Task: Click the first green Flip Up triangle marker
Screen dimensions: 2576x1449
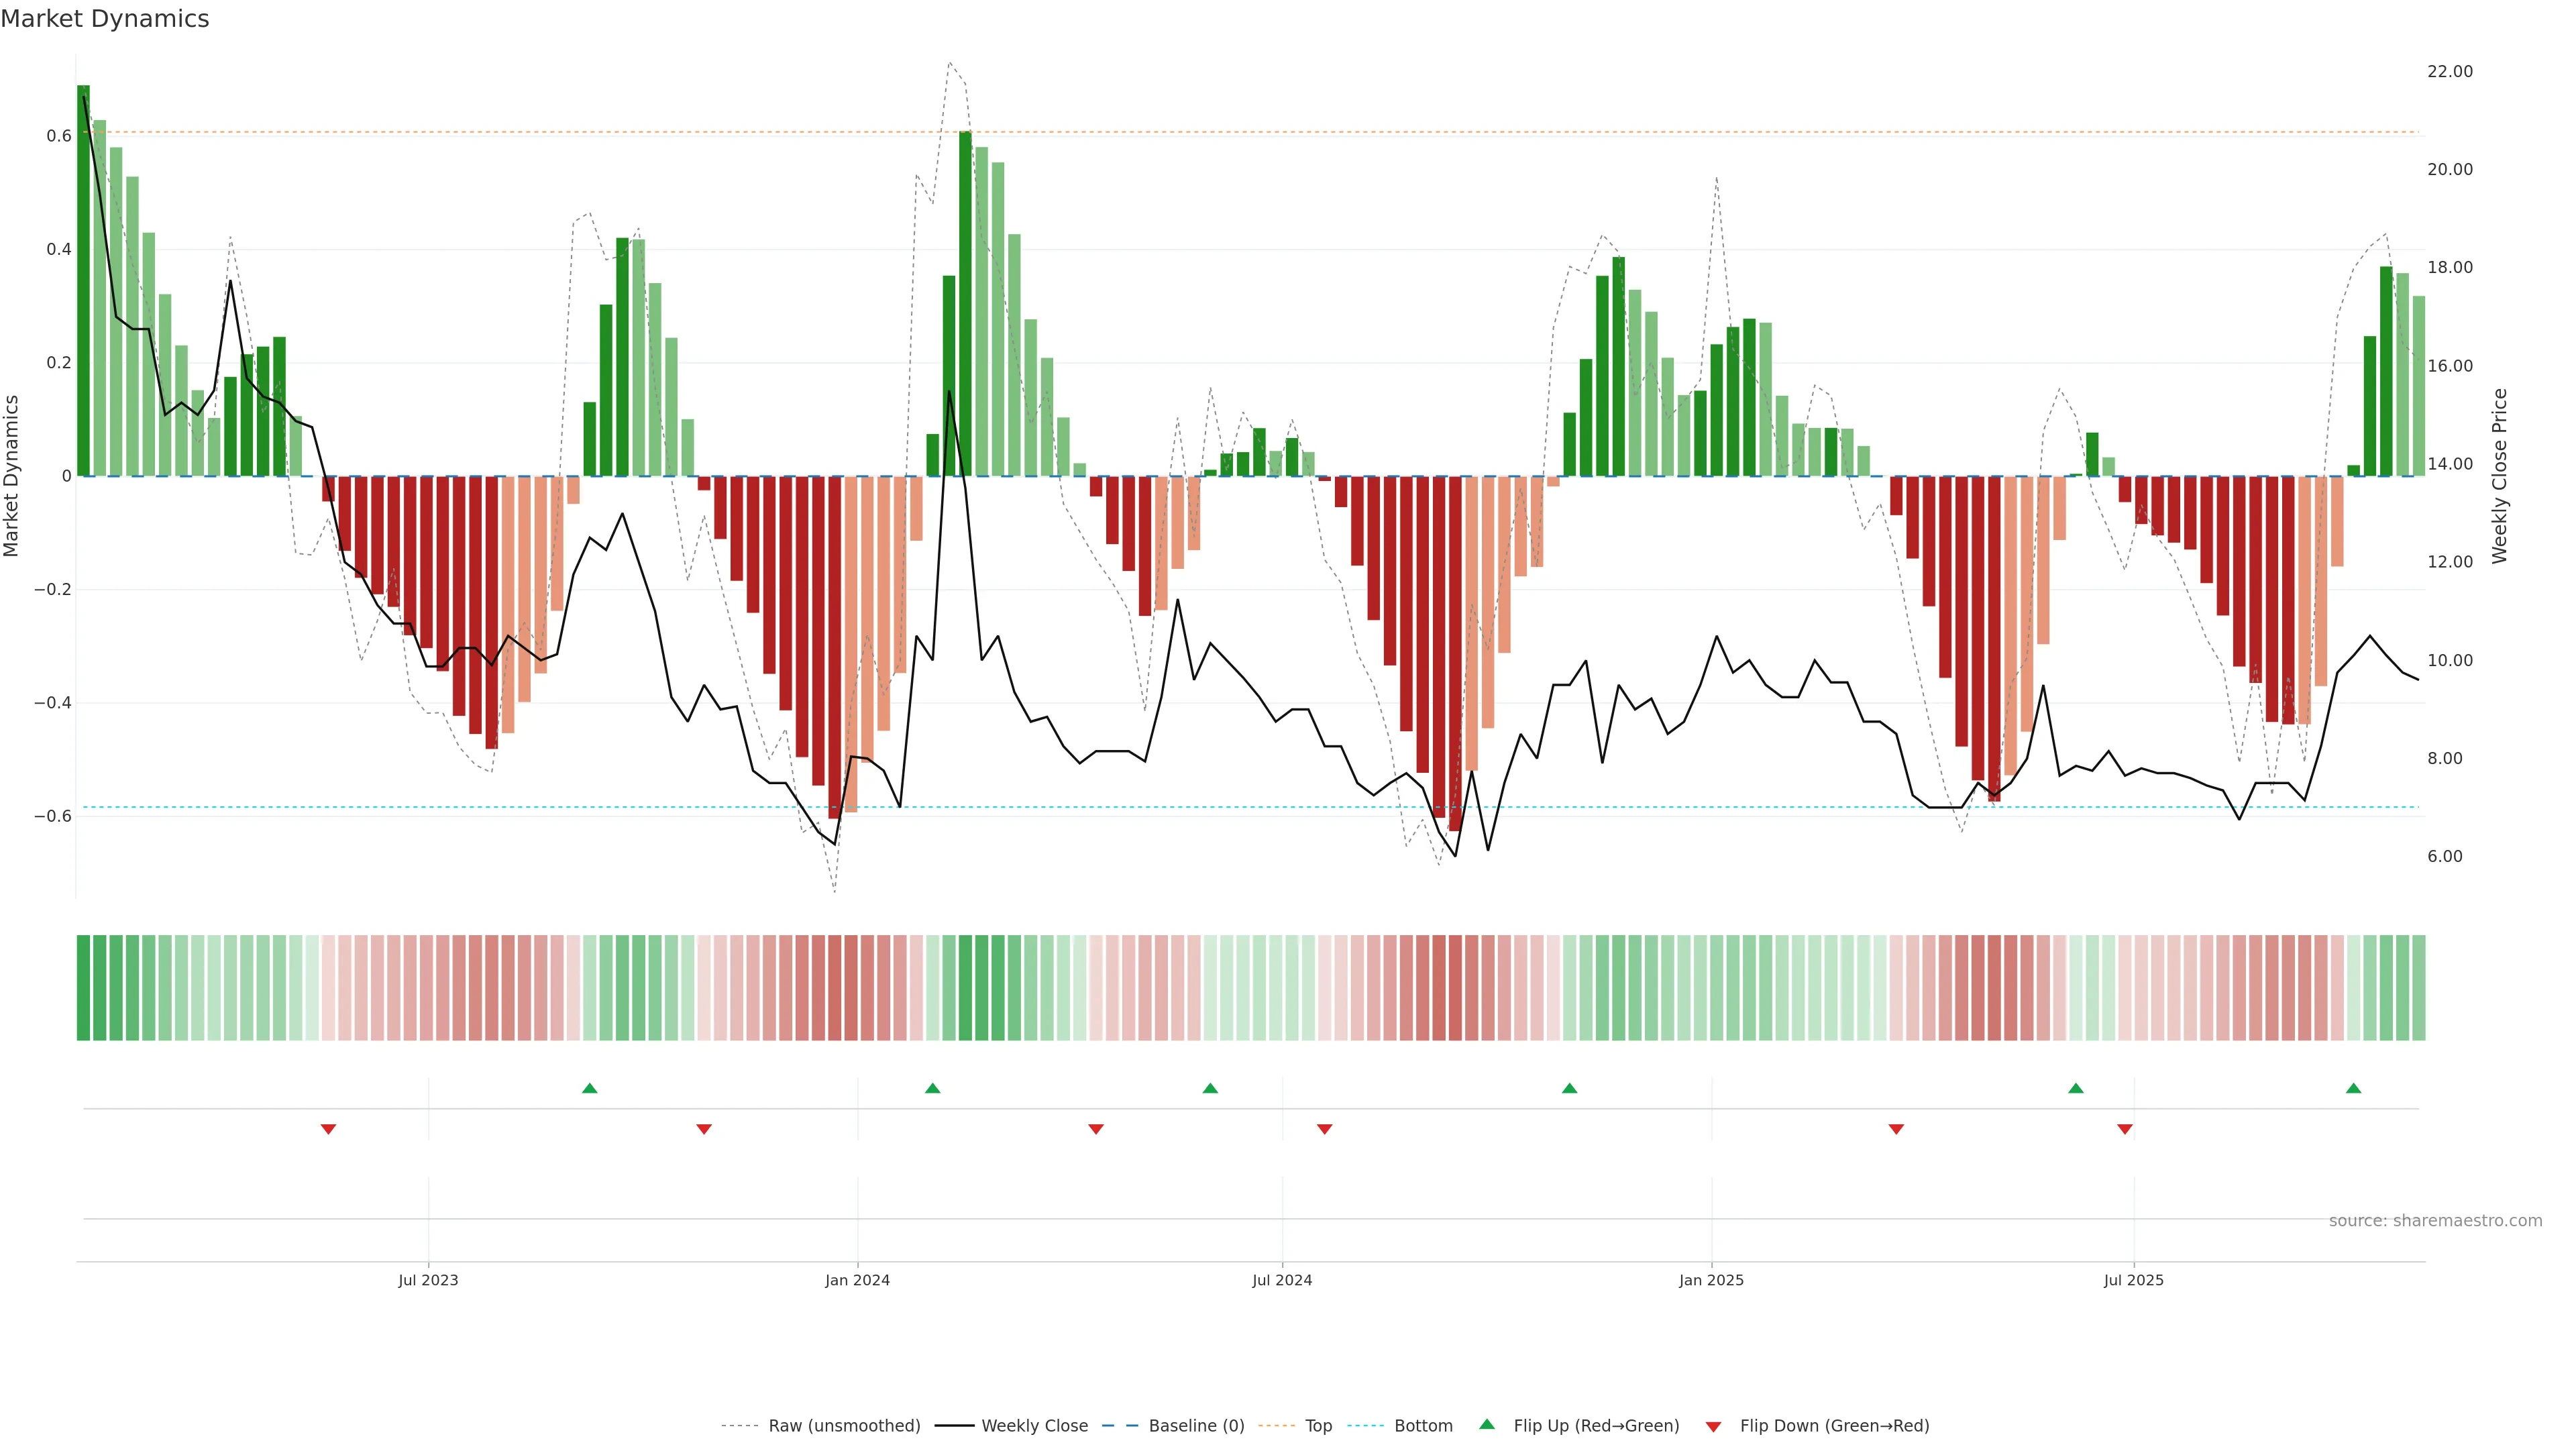Action: coord(589,1088)
